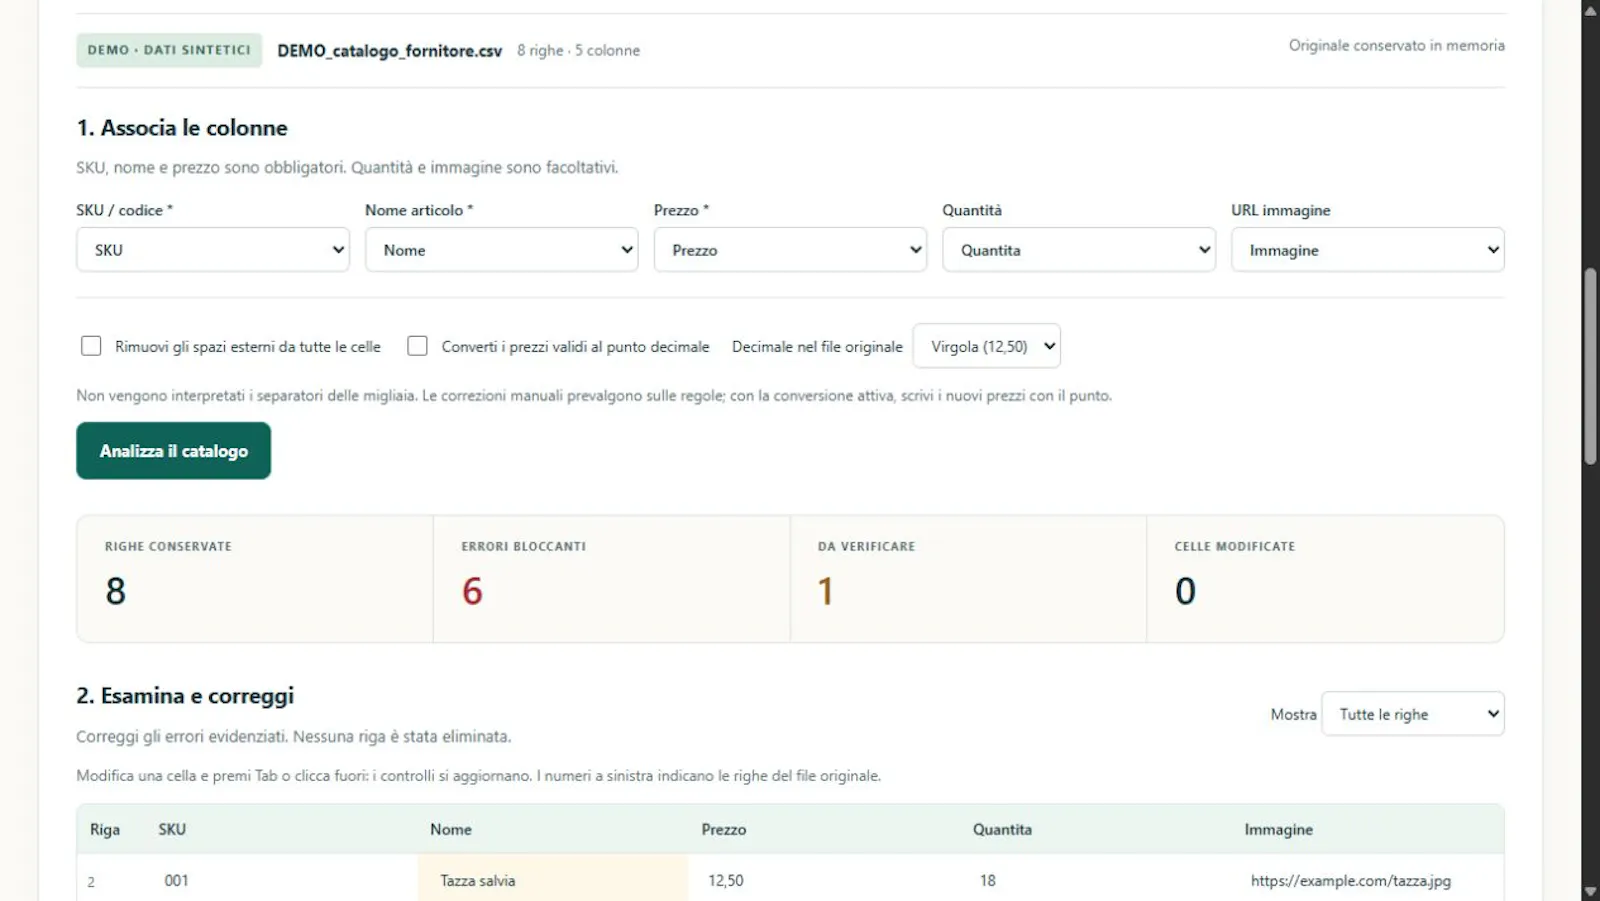Open the Mostra 'Tutte le righe' filter

(x=1412, y=714)
